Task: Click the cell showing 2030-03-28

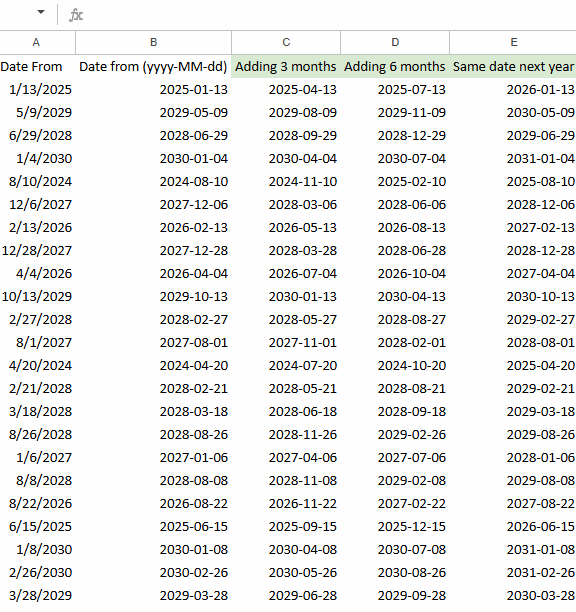Action: (x=513, y=596)
